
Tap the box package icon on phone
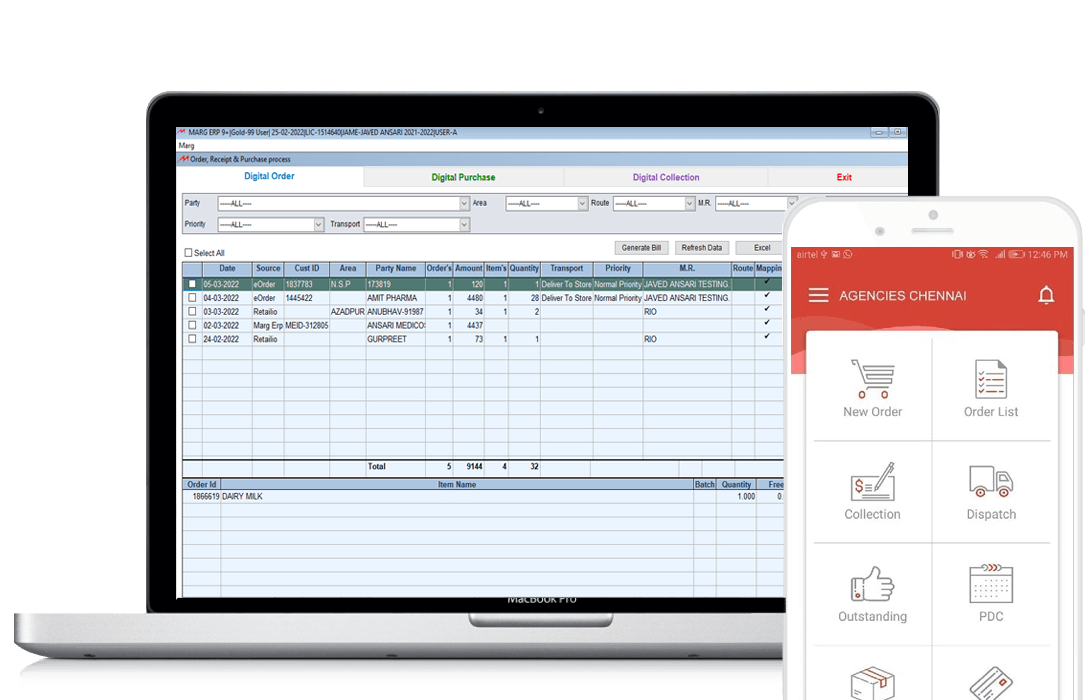872,683
